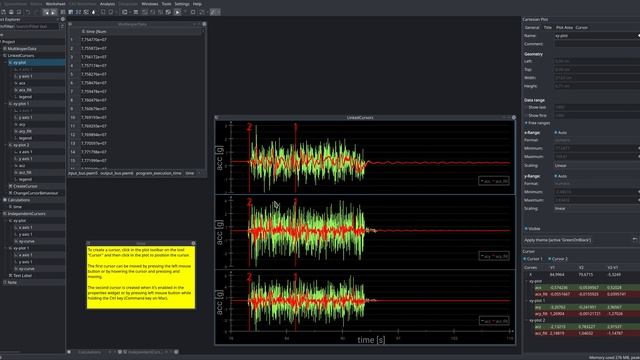640x360 pixels.
Task: Toggle the x-Range Auto checkbox
Action: (556, 133)
